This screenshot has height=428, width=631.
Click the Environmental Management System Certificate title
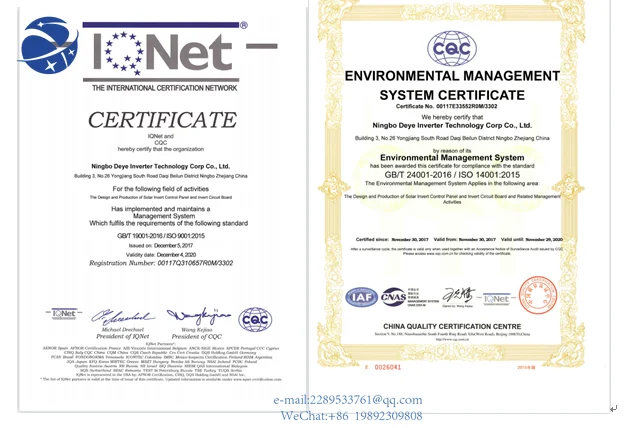click(452, 85)
